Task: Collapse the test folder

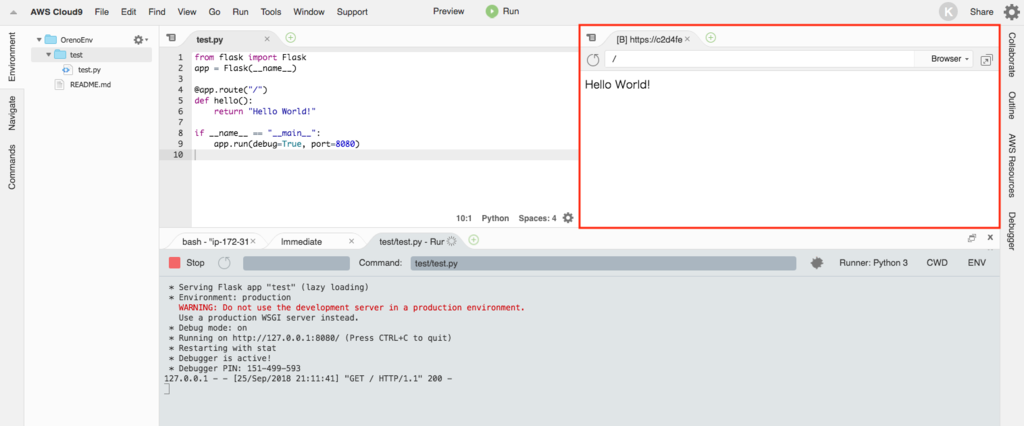Action: click(48, 55)
